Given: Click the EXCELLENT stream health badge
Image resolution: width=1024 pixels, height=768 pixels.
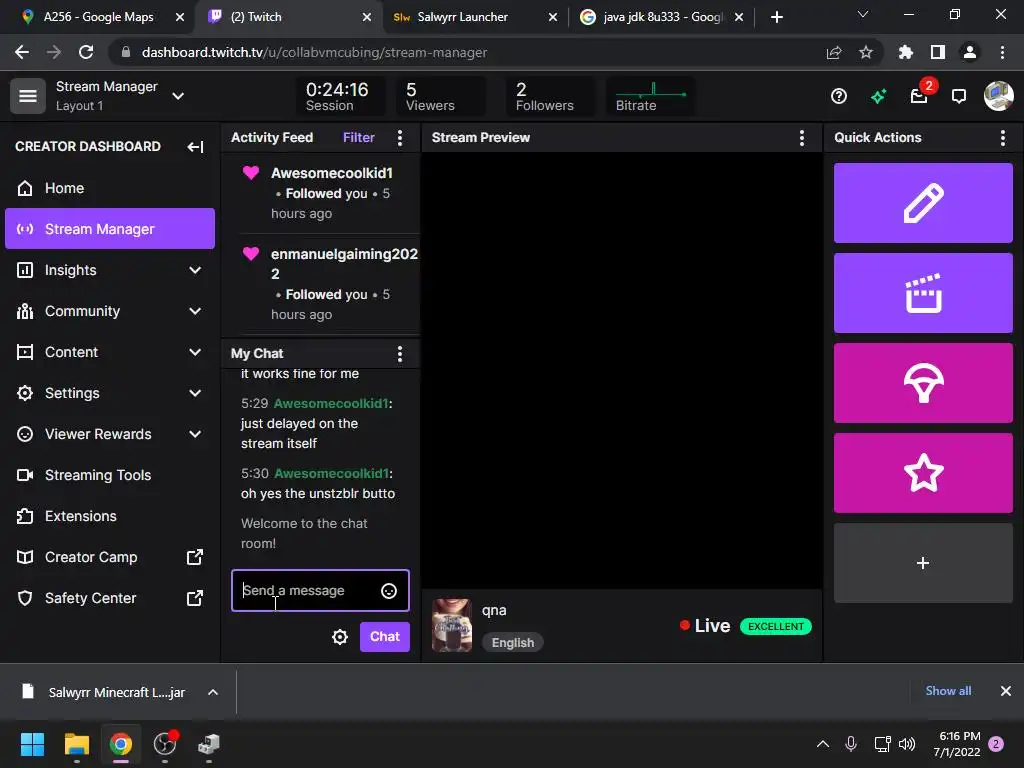Looking at the screenshot, I should click(775, 626).
